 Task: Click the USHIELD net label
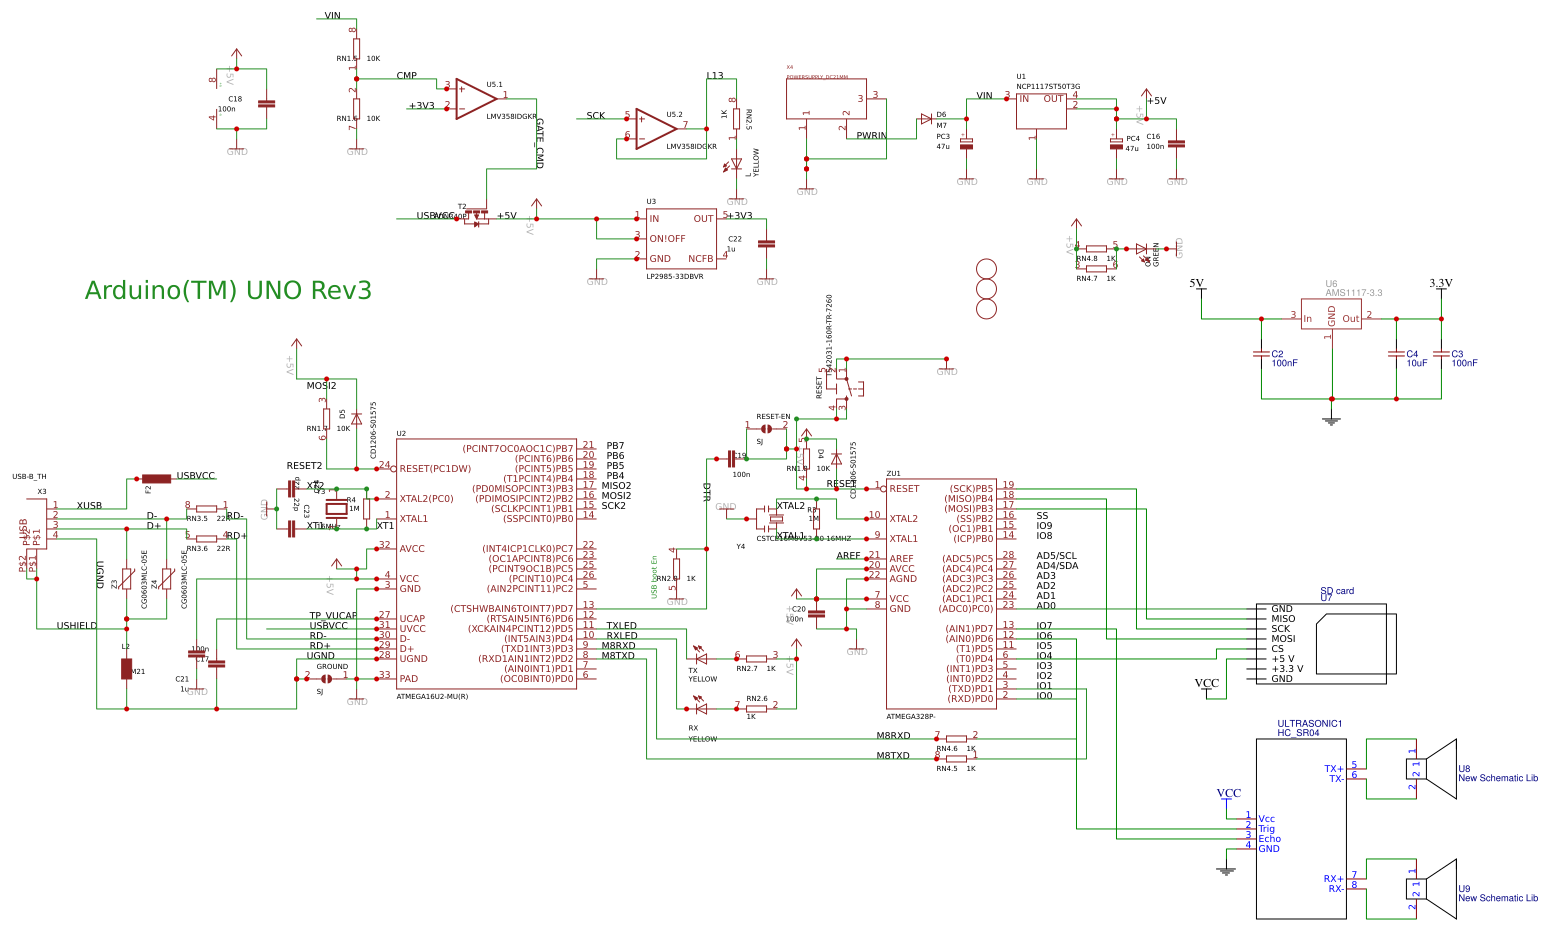click(x=77, y=625)
